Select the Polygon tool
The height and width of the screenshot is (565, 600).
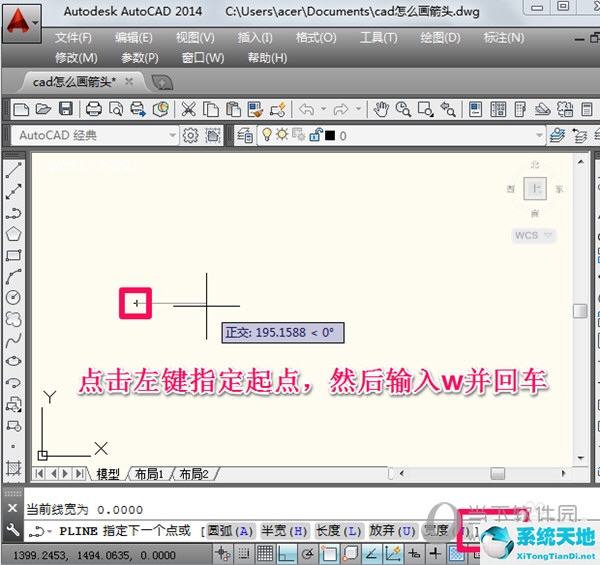tap(13, 234)
